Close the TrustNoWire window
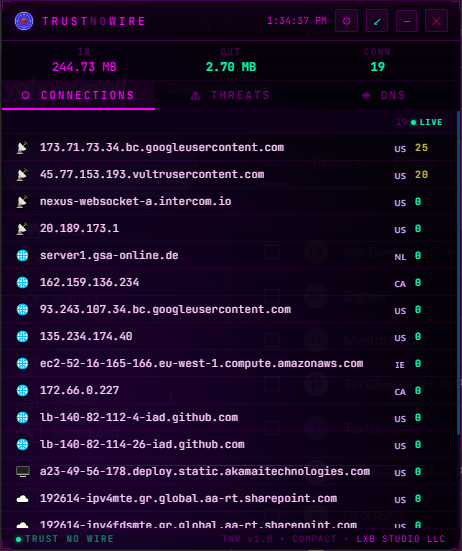 point(436,21)
